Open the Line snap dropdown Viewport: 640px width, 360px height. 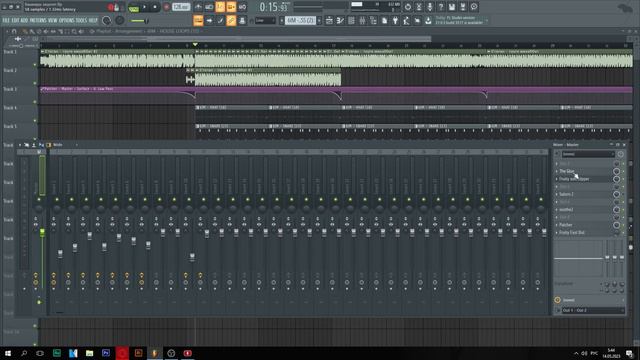click(x=265, y=20)
